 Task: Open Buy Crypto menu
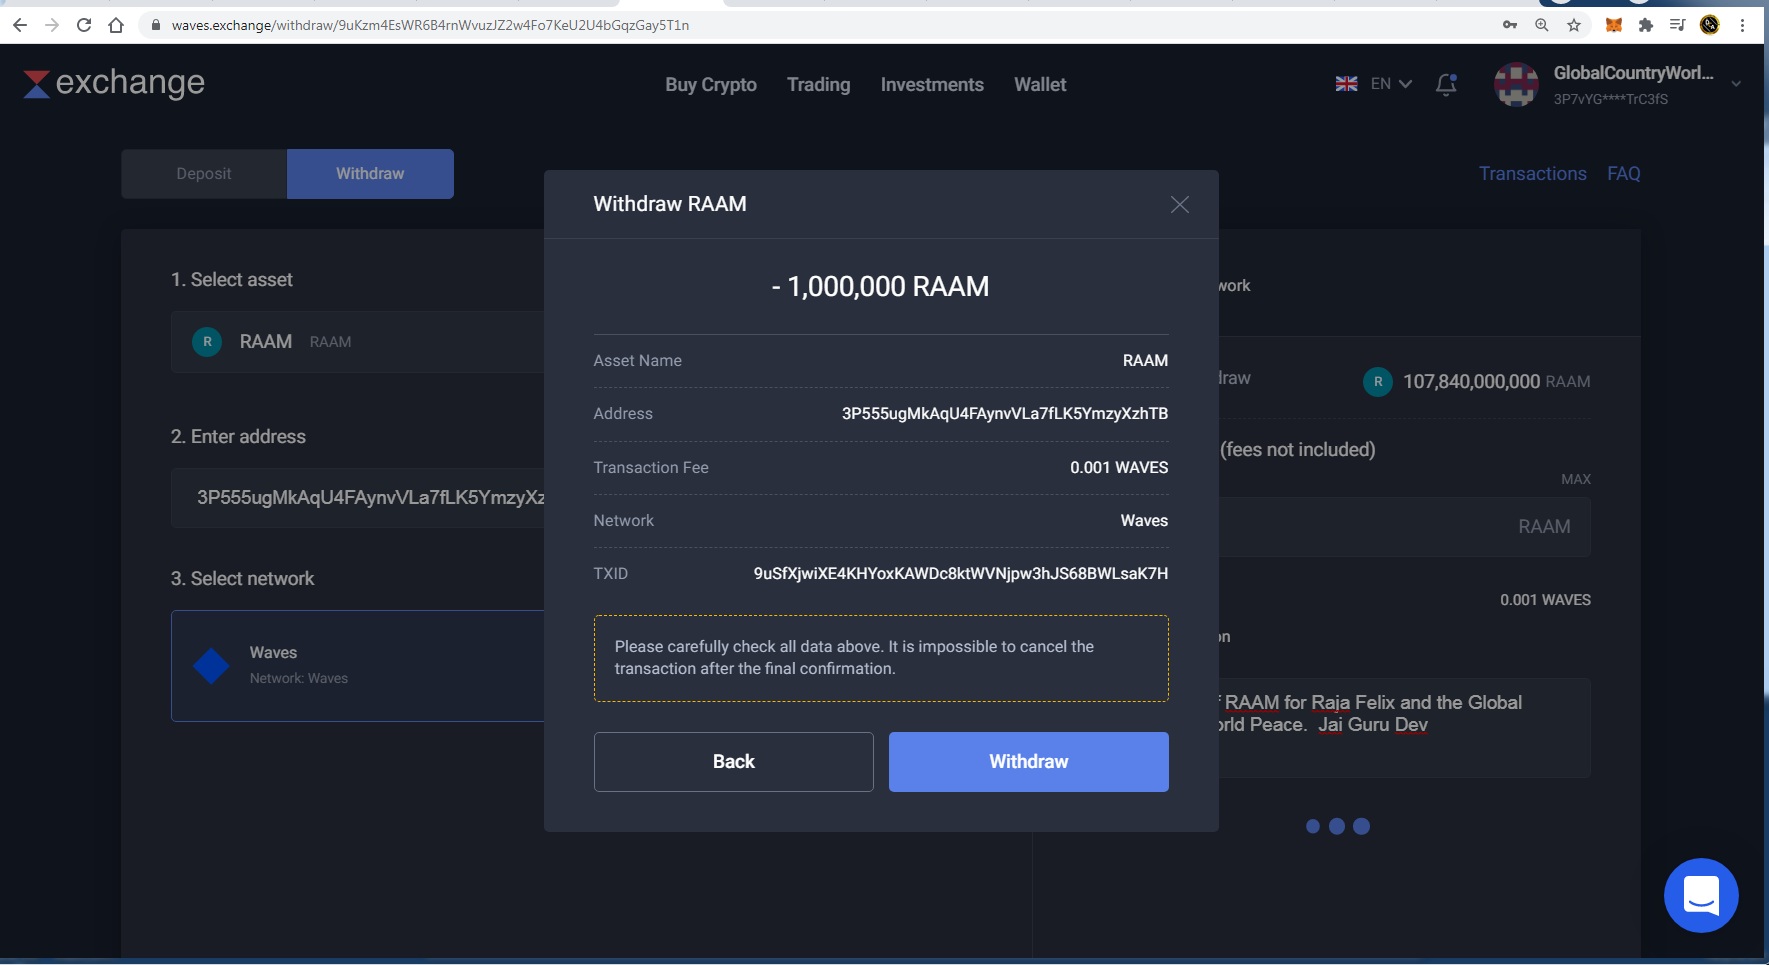711,85
